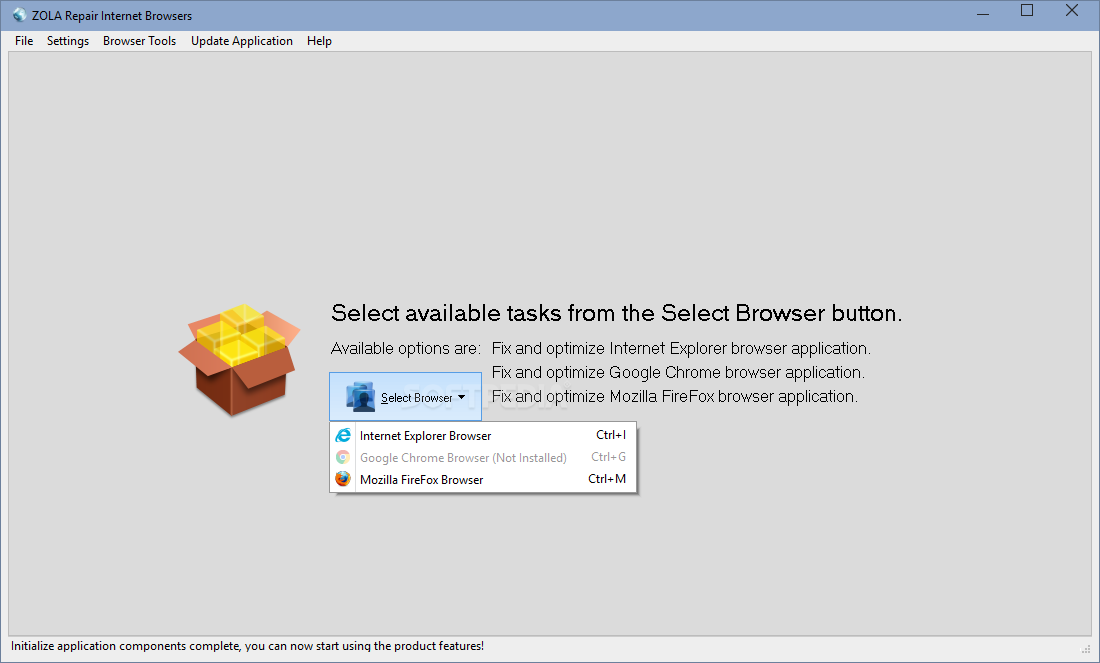Click 'Available options are:' label
The width and height of the screenshot is (1100, 663).
(x=405, y=349)
